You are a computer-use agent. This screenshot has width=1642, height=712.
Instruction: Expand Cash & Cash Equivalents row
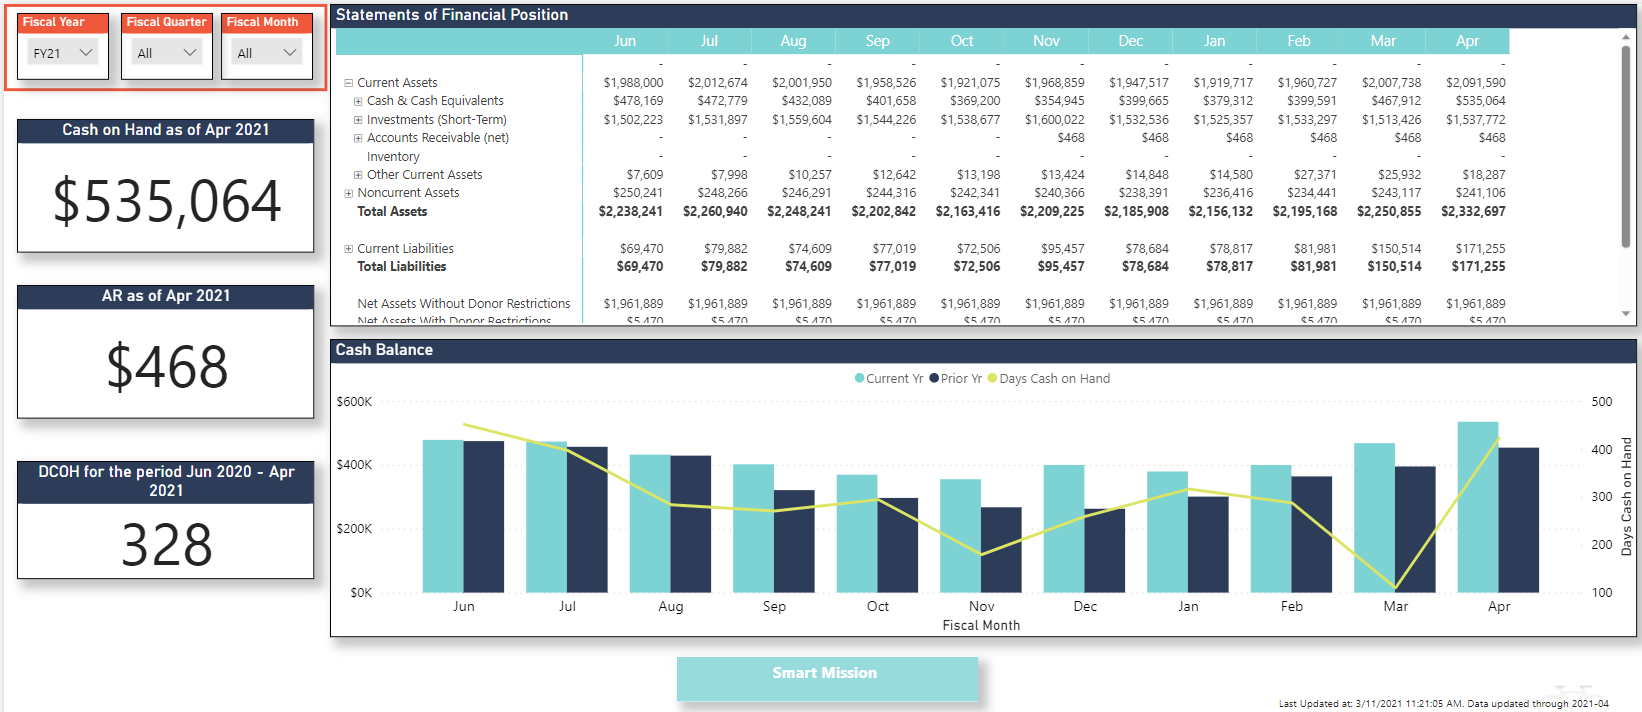pos(358,101)
